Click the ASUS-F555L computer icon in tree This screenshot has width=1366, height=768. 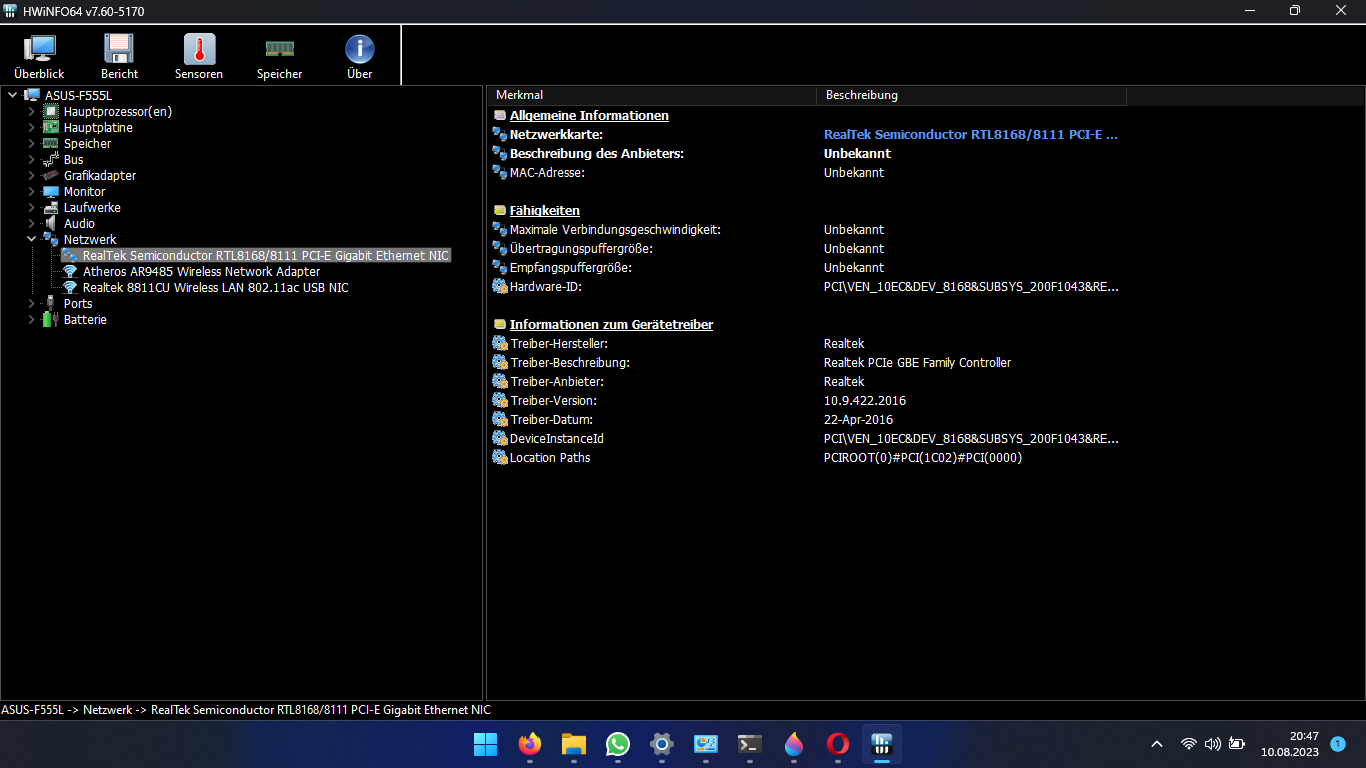(x=31, y=95)
